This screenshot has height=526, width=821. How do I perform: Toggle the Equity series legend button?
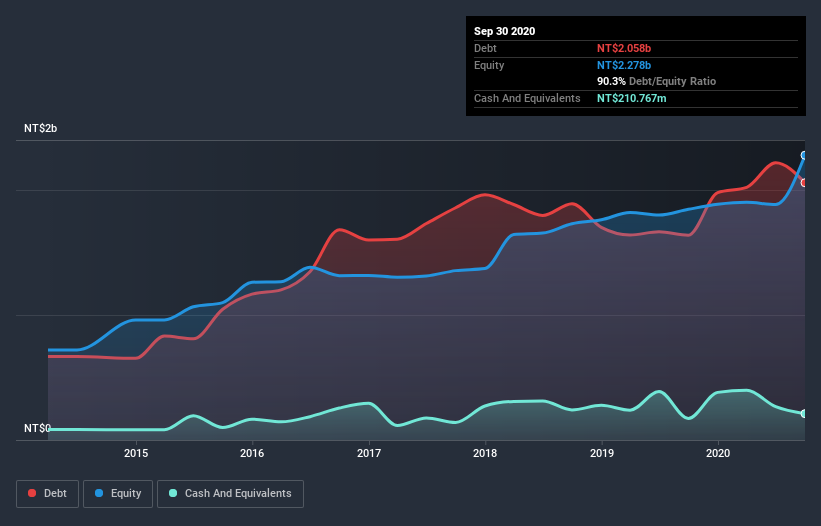[x=118, y=494]
